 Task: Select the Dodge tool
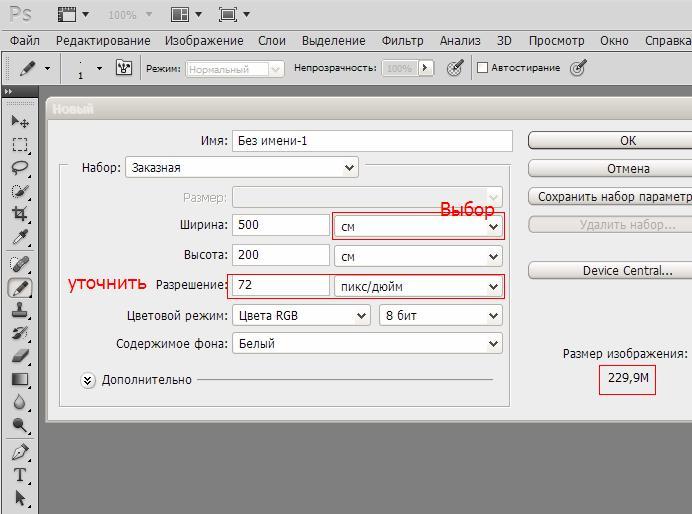click(20, 425)
